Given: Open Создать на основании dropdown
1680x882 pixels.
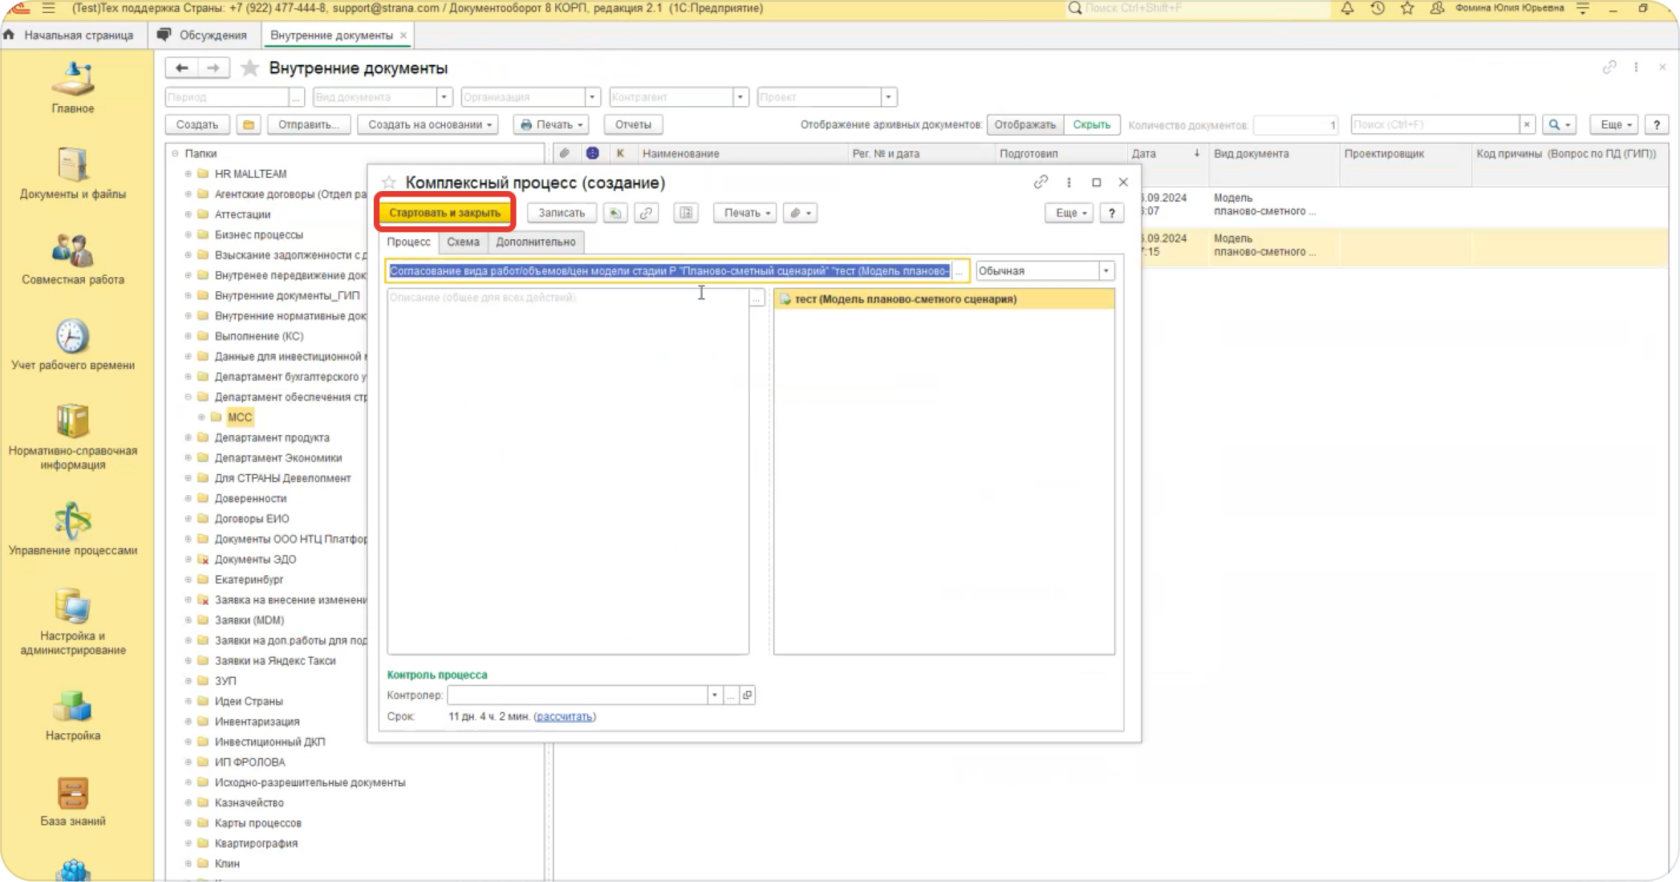Looking at the screenshot, I should (430, 125).
